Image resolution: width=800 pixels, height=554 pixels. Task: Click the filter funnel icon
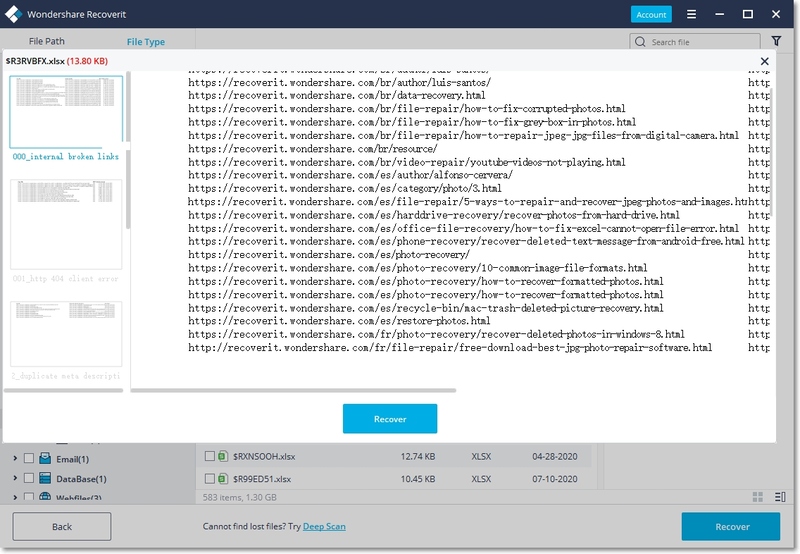[x=776, y=41]
